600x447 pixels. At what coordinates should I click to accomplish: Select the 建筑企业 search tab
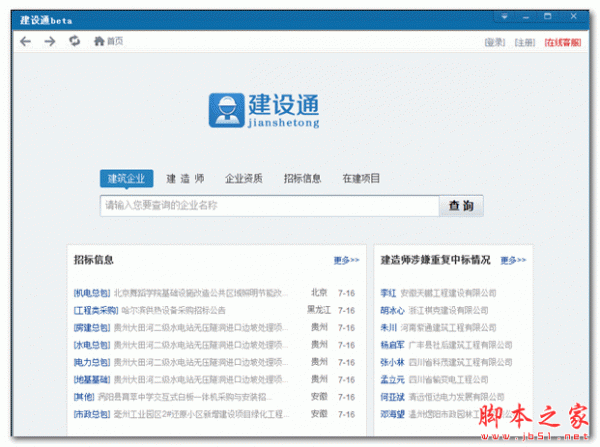pos(126,178)
